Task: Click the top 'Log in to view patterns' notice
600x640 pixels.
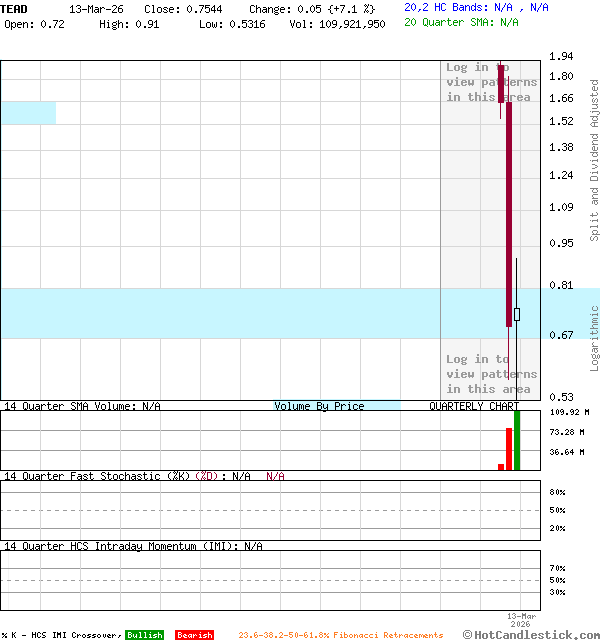Action: click(x=491, y=82)
